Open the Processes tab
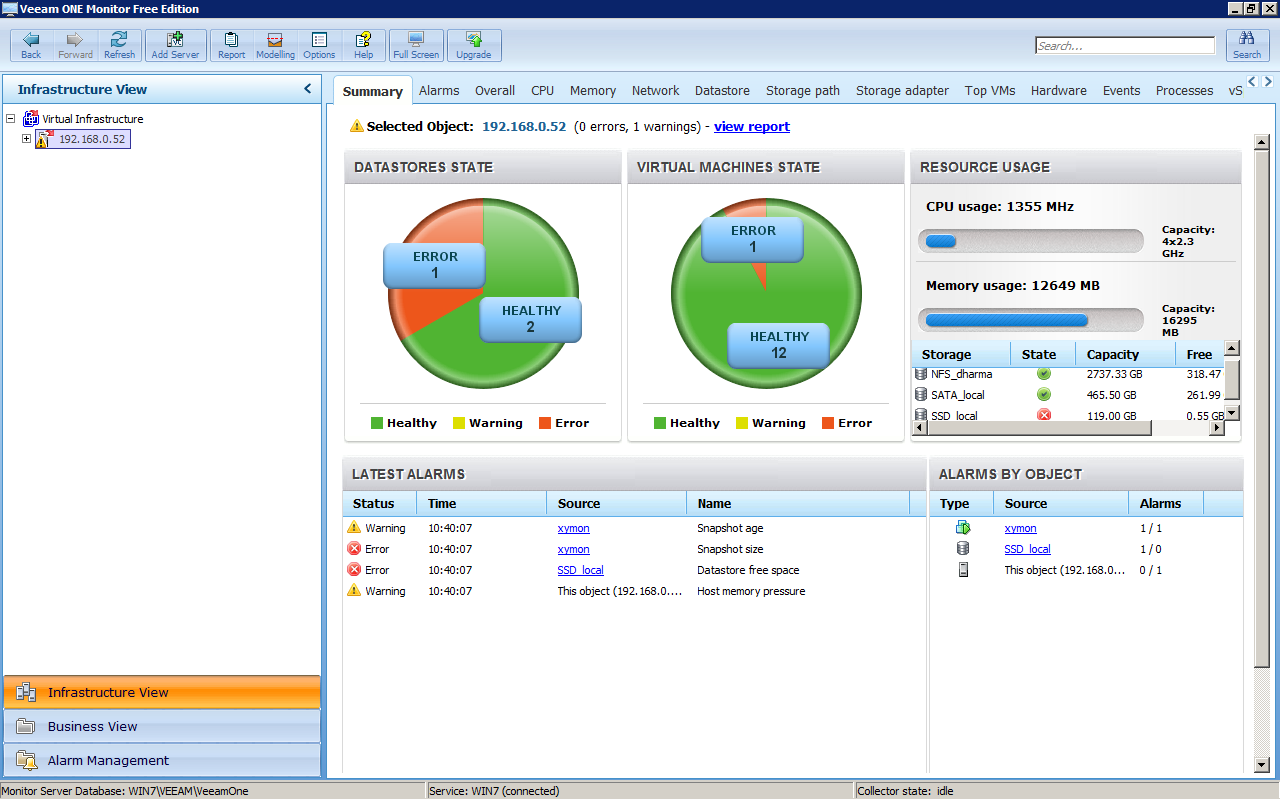Viewport: 1280px width, 800px height. (1185, 91)
